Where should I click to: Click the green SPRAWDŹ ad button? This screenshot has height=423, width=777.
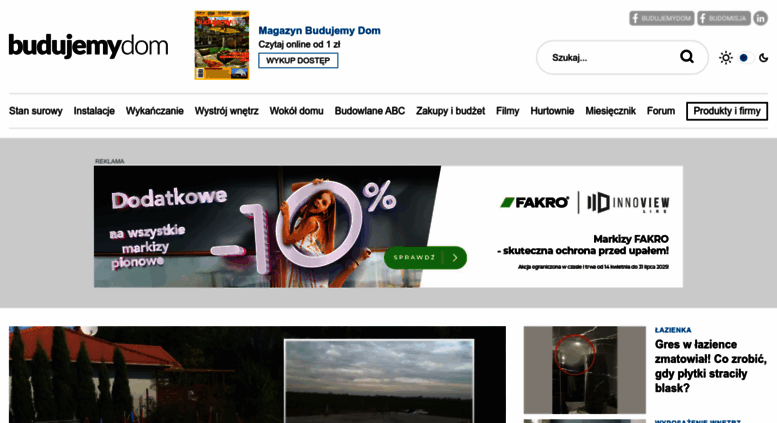coord(426,258)
